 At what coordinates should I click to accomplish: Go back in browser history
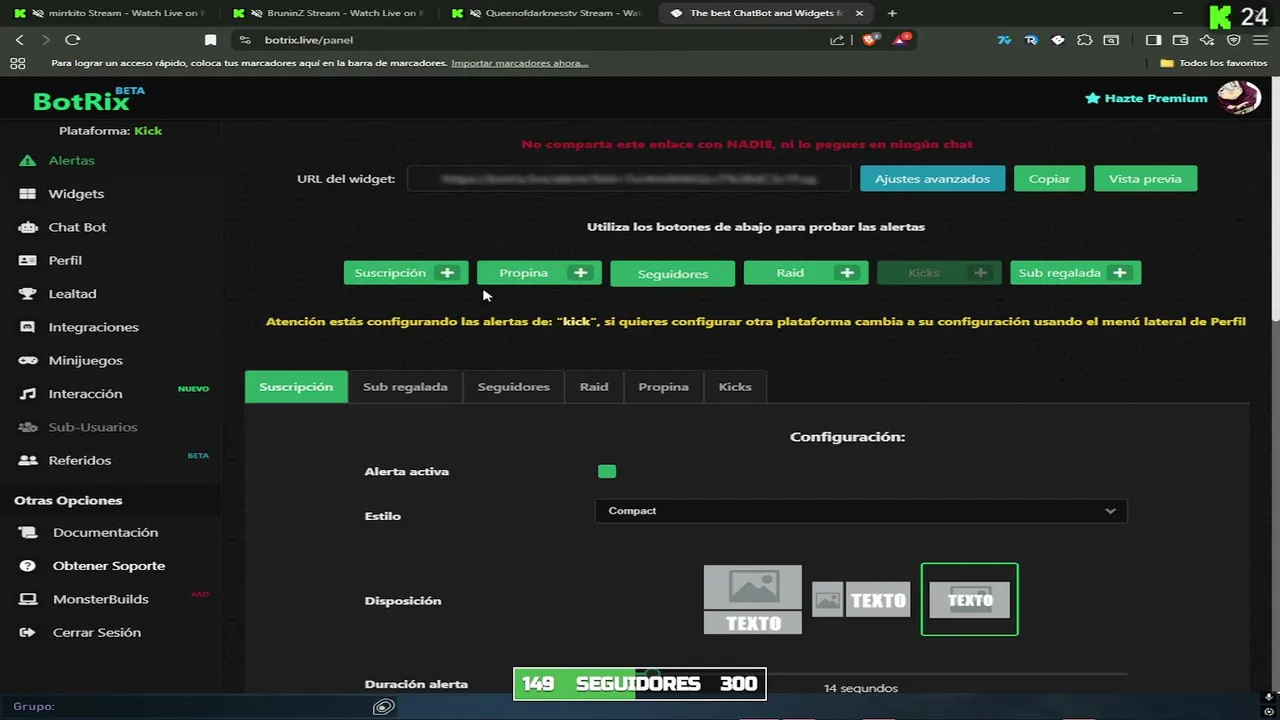[19, 40]
